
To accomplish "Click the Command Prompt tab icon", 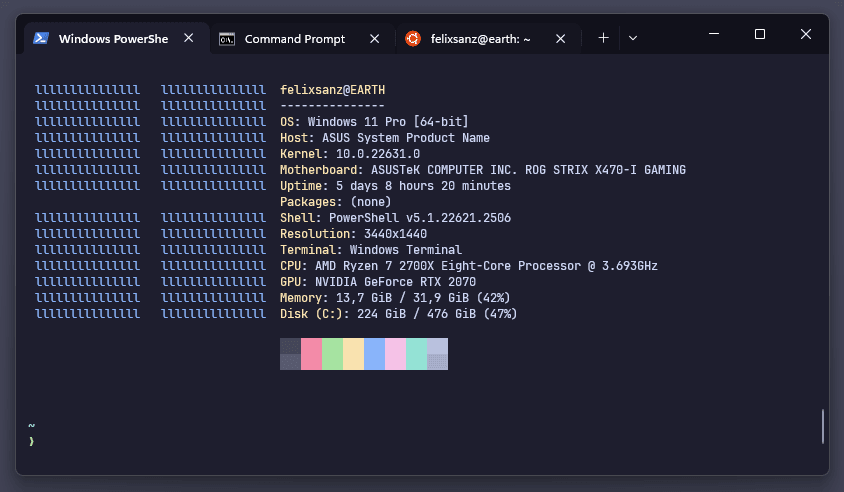I will click(x=227, y=39).
